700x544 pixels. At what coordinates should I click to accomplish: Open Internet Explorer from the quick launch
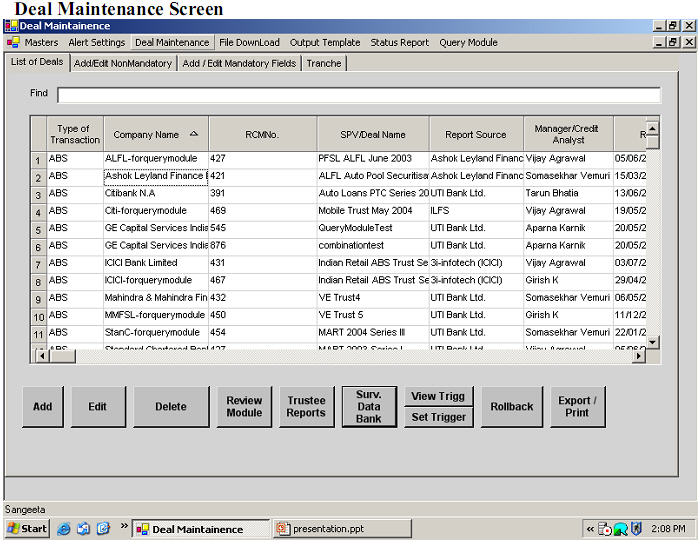tap(63, 529)
